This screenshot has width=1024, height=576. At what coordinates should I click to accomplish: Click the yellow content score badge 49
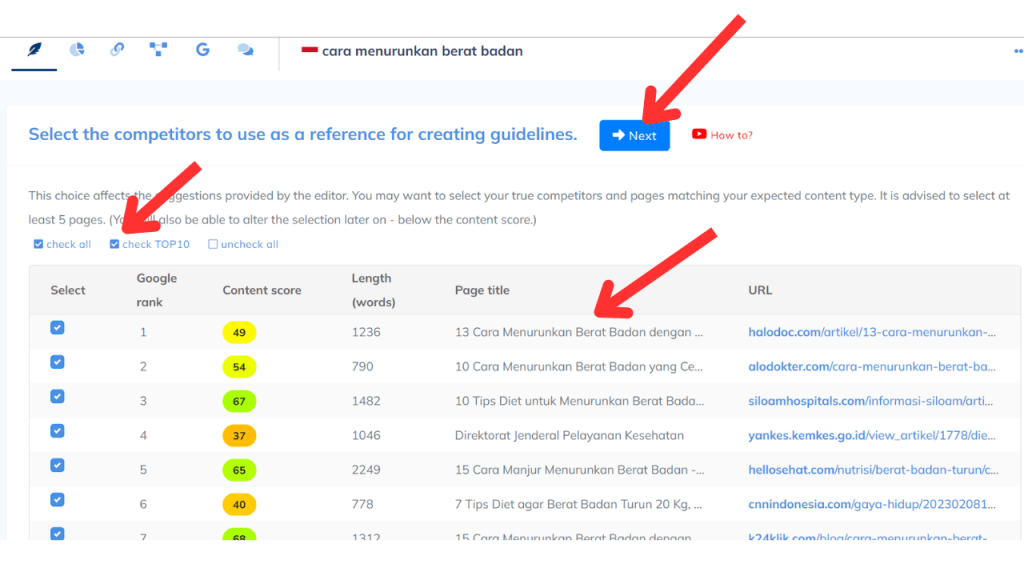tap(239, 332)
